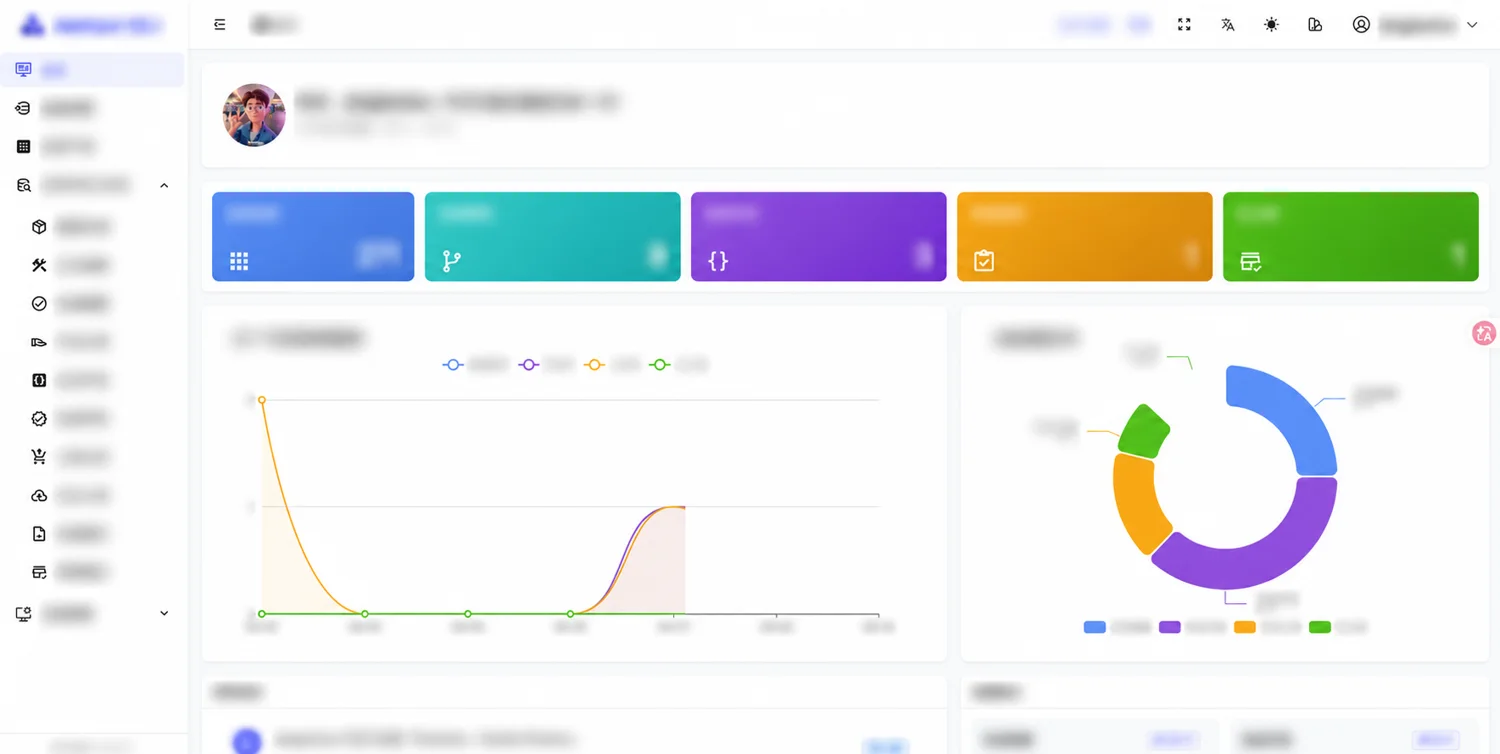Screen dimensions: 1500x754
Task: Open the teal stat card with branch icon
Action: [x=553, y=237]
